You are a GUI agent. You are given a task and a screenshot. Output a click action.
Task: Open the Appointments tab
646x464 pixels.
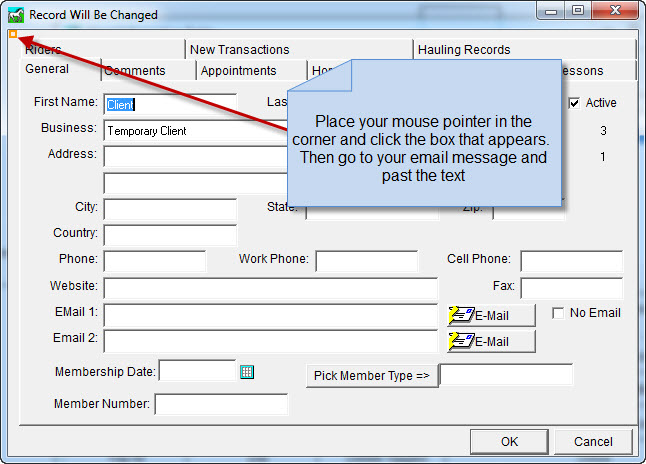(251, 71)
